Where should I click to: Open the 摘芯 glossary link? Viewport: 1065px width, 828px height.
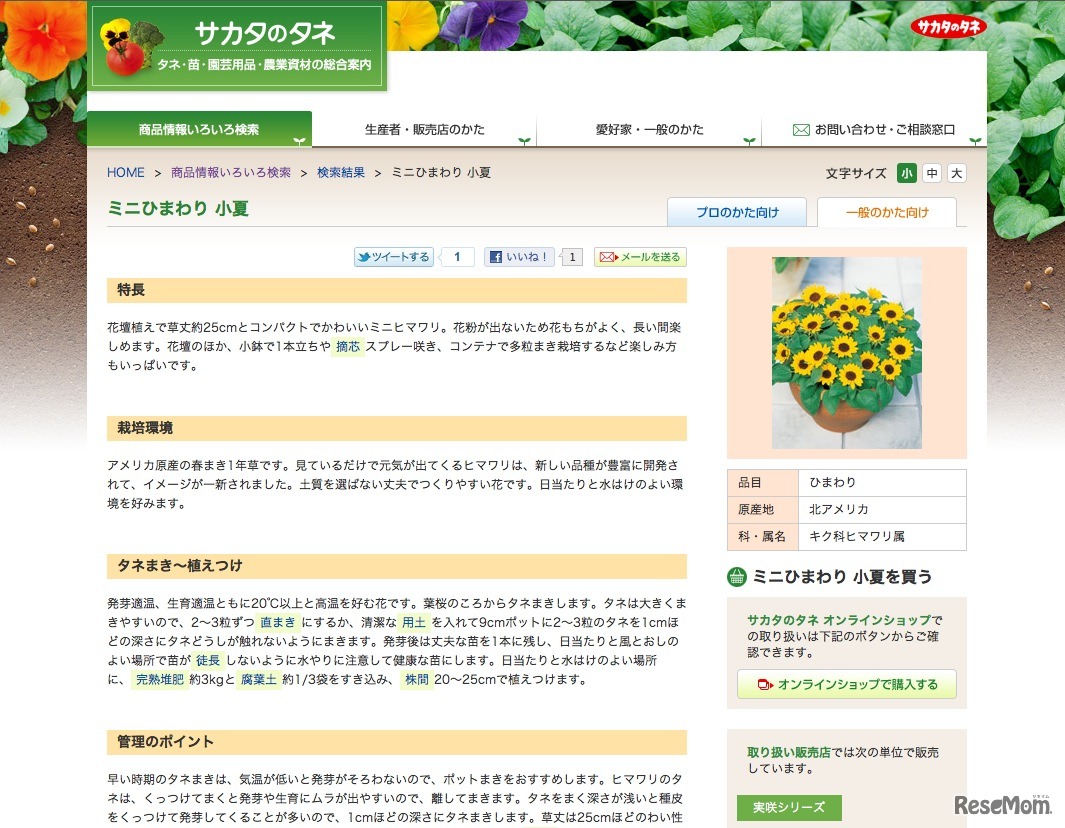348,346
